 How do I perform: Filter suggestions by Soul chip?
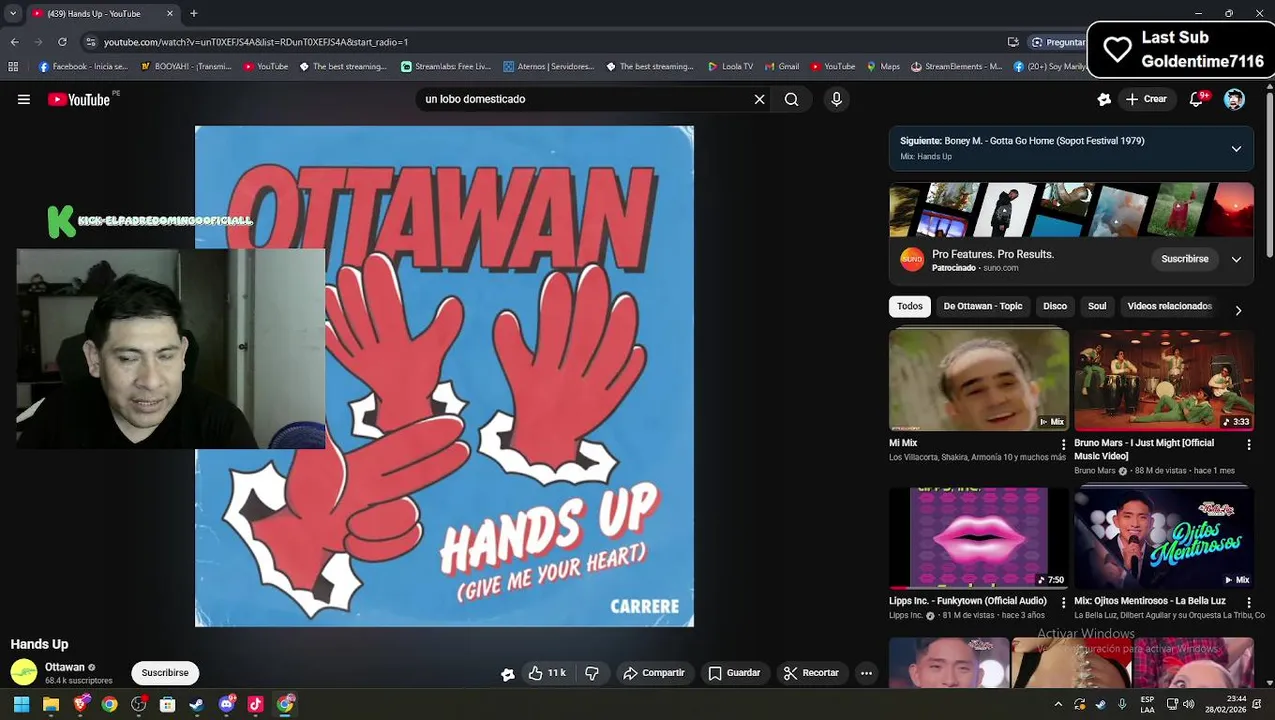click(1097, 306)
